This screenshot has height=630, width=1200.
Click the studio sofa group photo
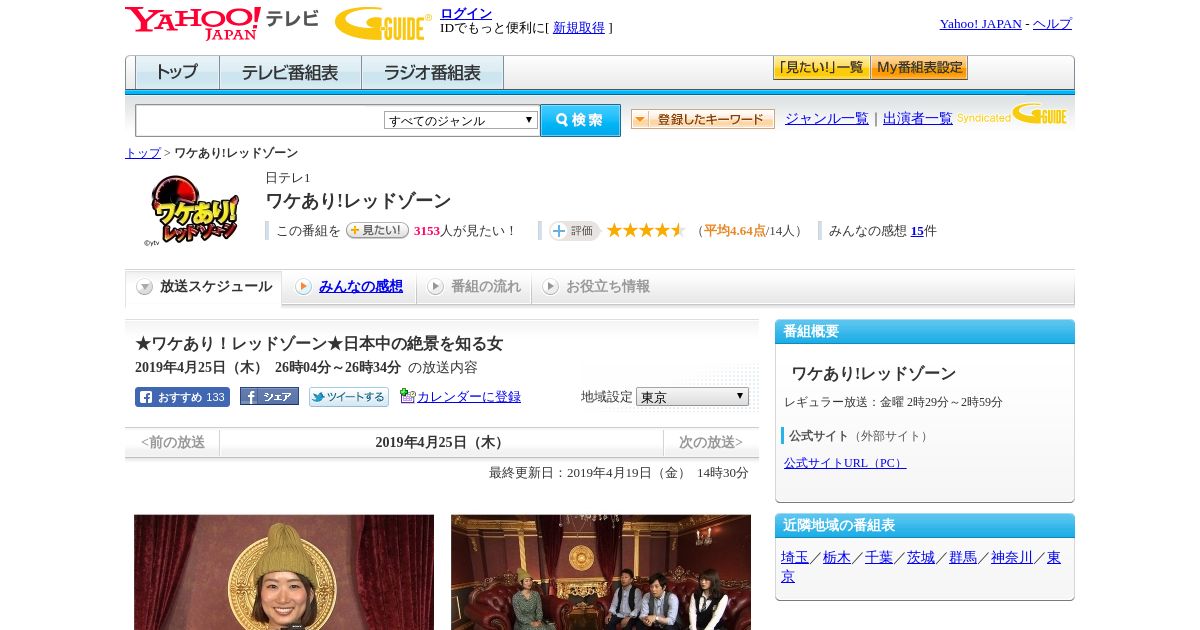coord(601,572)
